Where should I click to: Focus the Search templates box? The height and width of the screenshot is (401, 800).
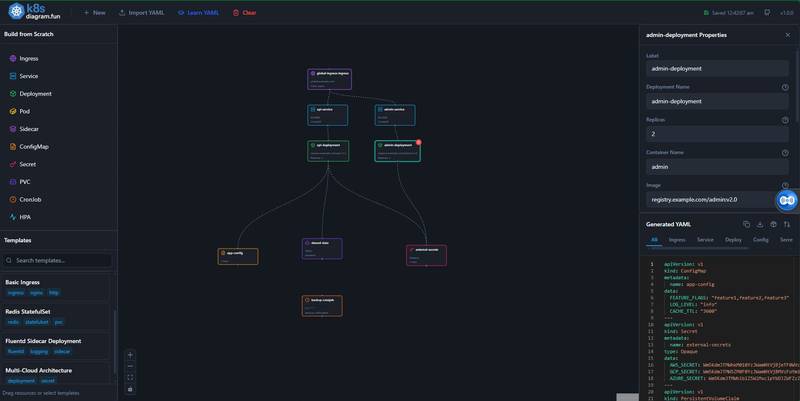(57, 261)
